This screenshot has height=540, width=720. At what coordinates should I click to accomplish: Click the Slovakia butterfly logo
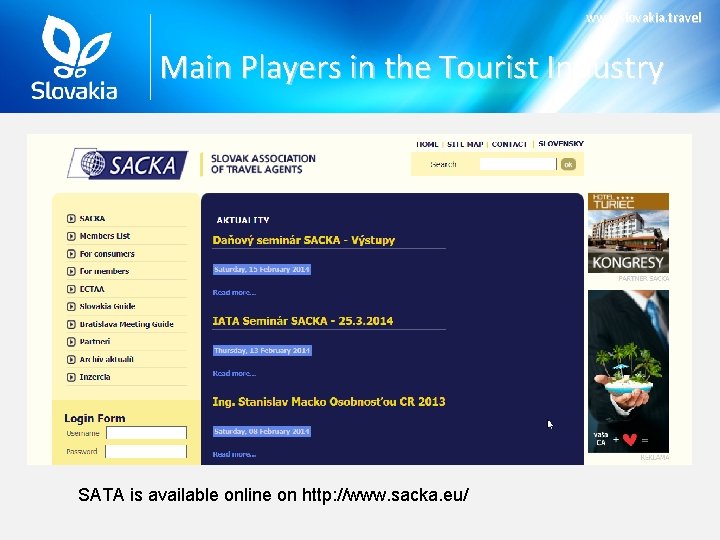click(x=74, y=58)
